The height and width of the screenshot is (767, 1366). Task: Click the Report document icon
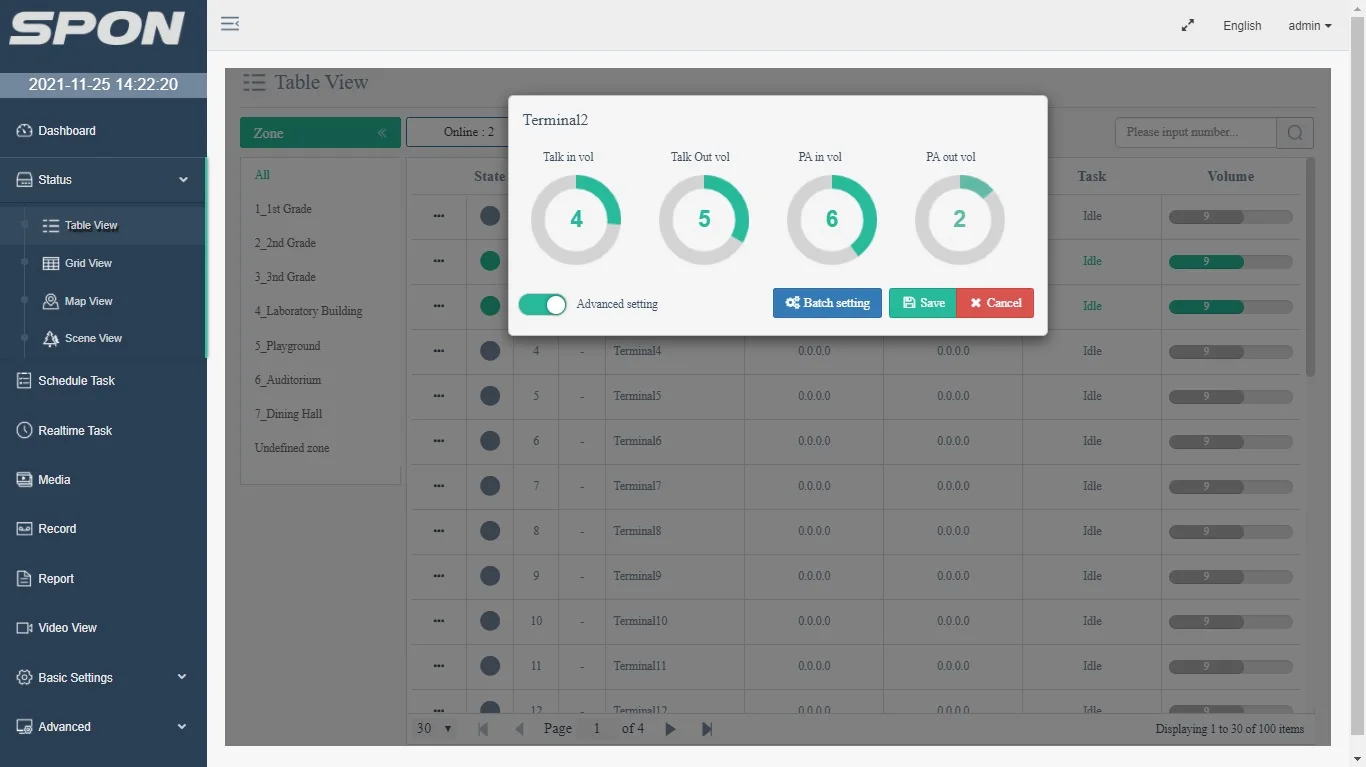[24, 579]
